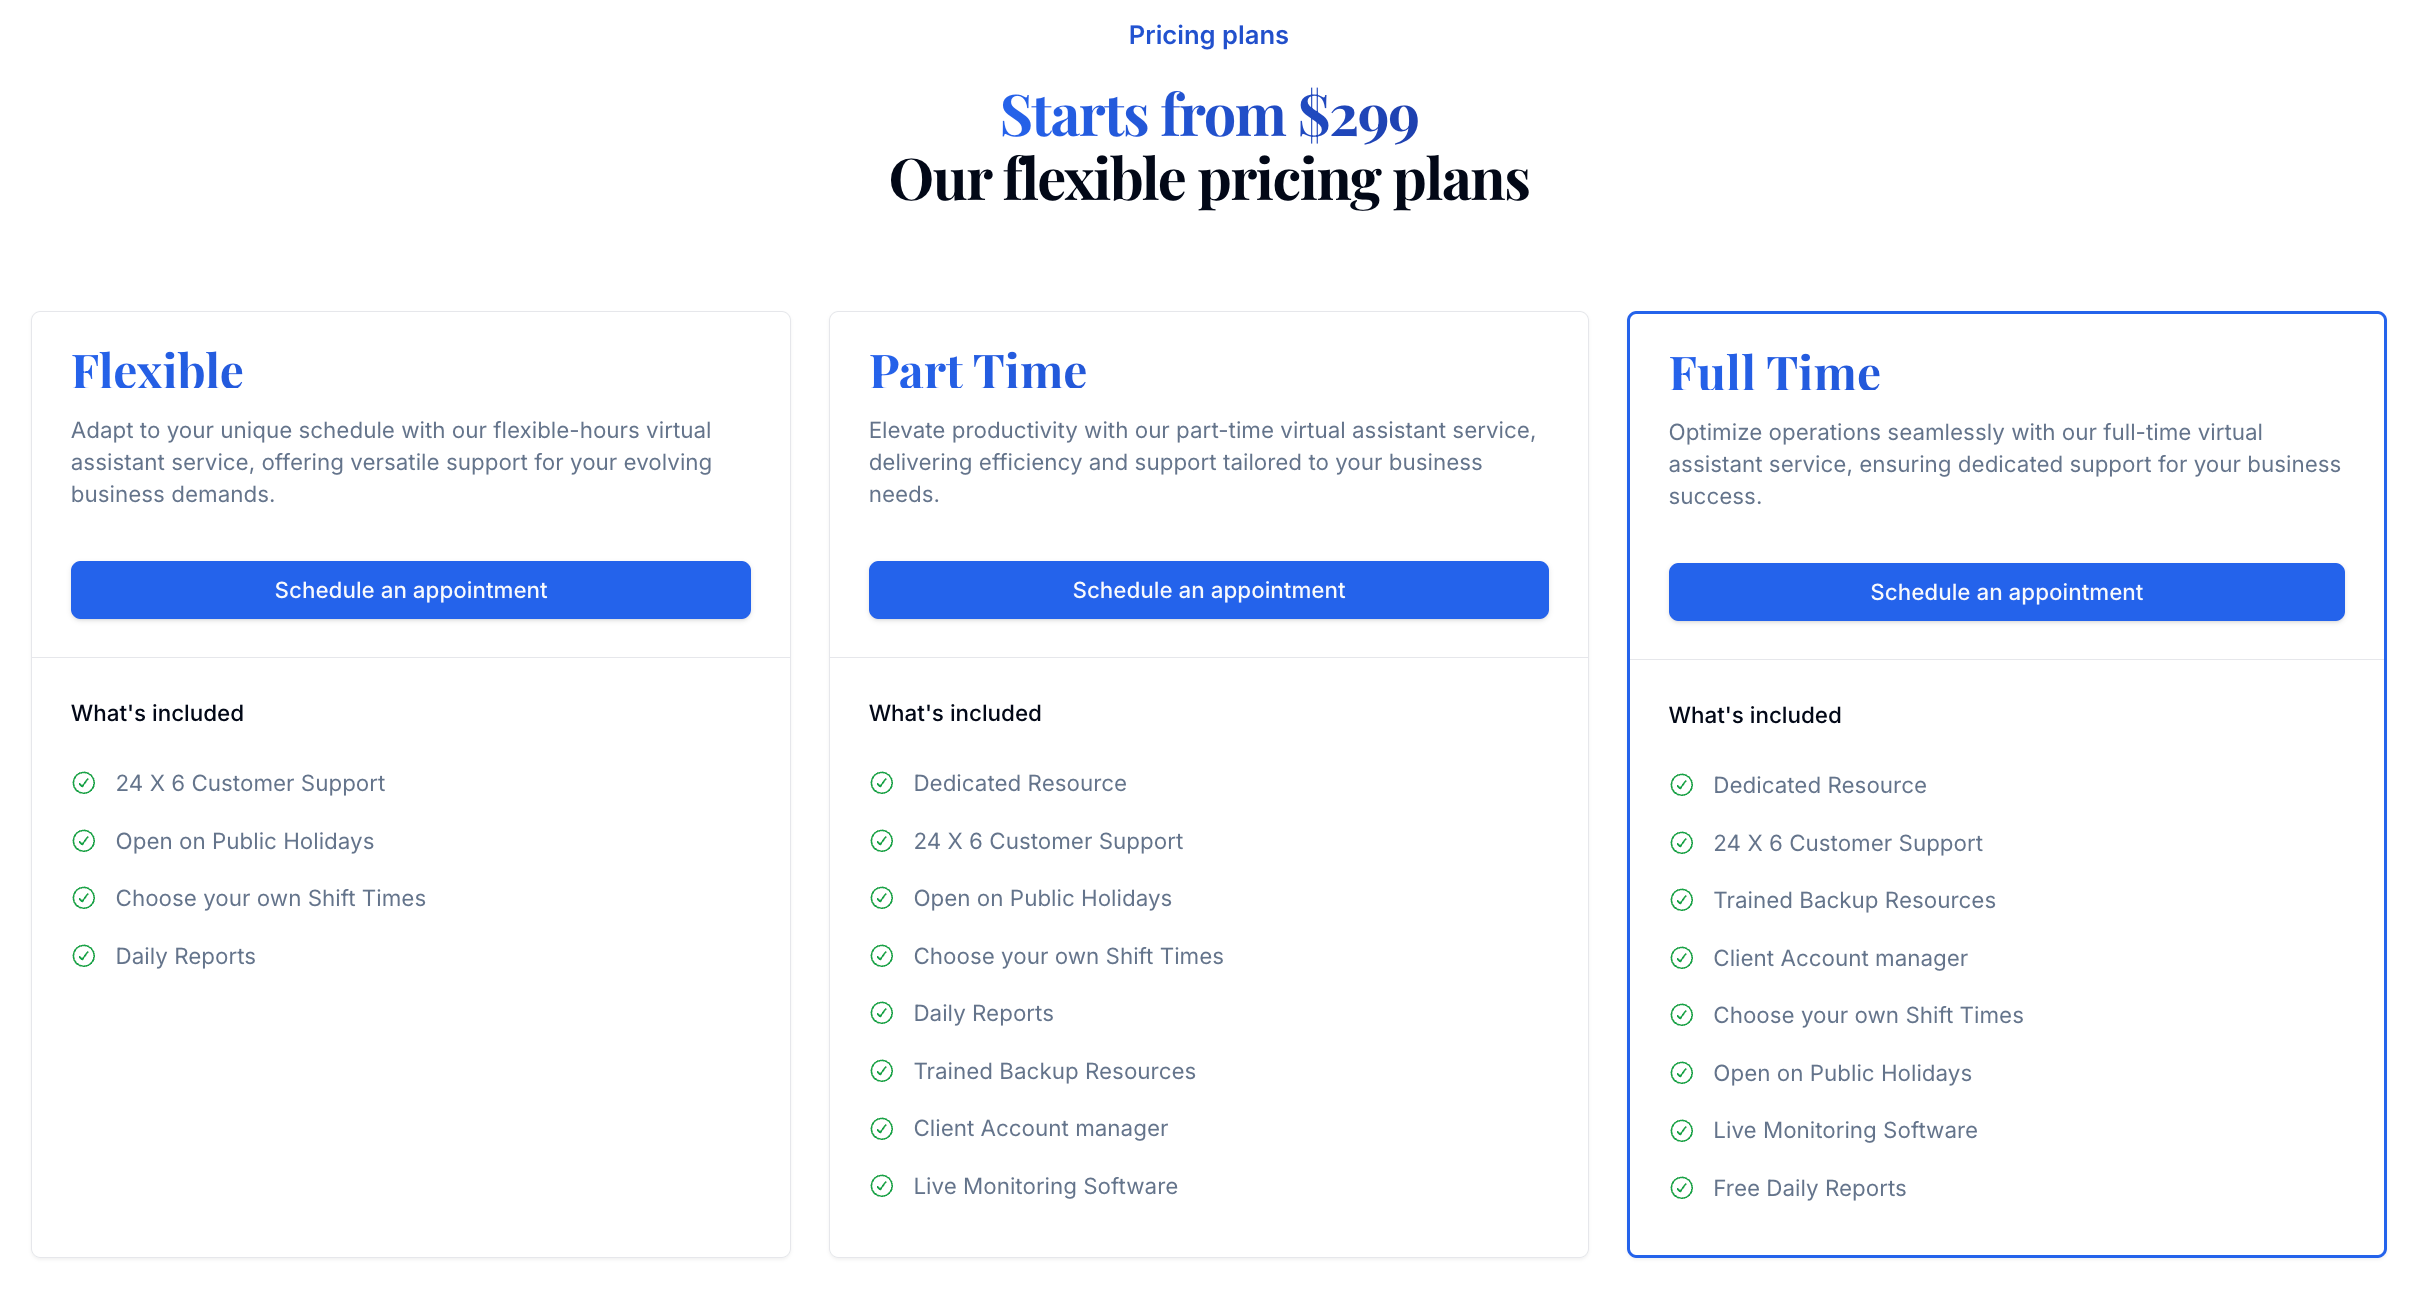Click Schedule an appointment under Flexible plan
The height and width of the screenshot is (1298, 2428).
pyautogui.click(x=410, y=590)
